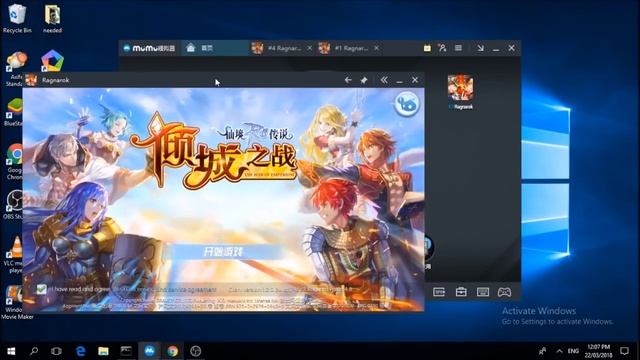Click the MuMu diagonal arrow shrink icon
Image resolution: width=640 pixels, height=360 pixels.
point(480,48)
